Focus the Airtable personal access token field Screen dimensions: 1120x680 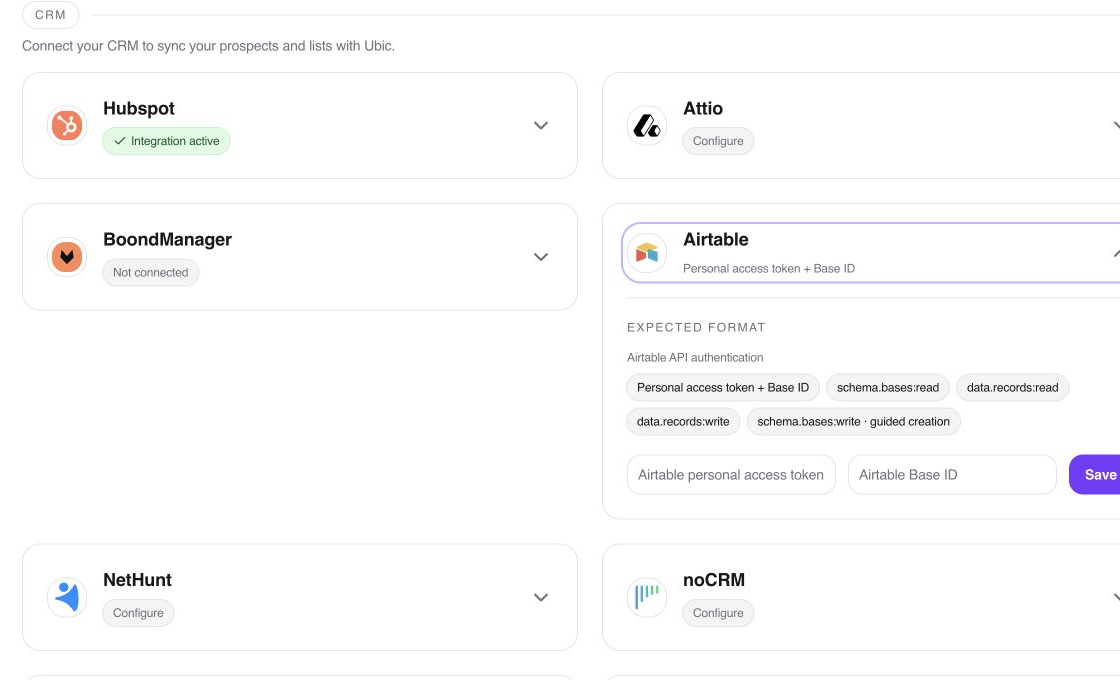731,475
